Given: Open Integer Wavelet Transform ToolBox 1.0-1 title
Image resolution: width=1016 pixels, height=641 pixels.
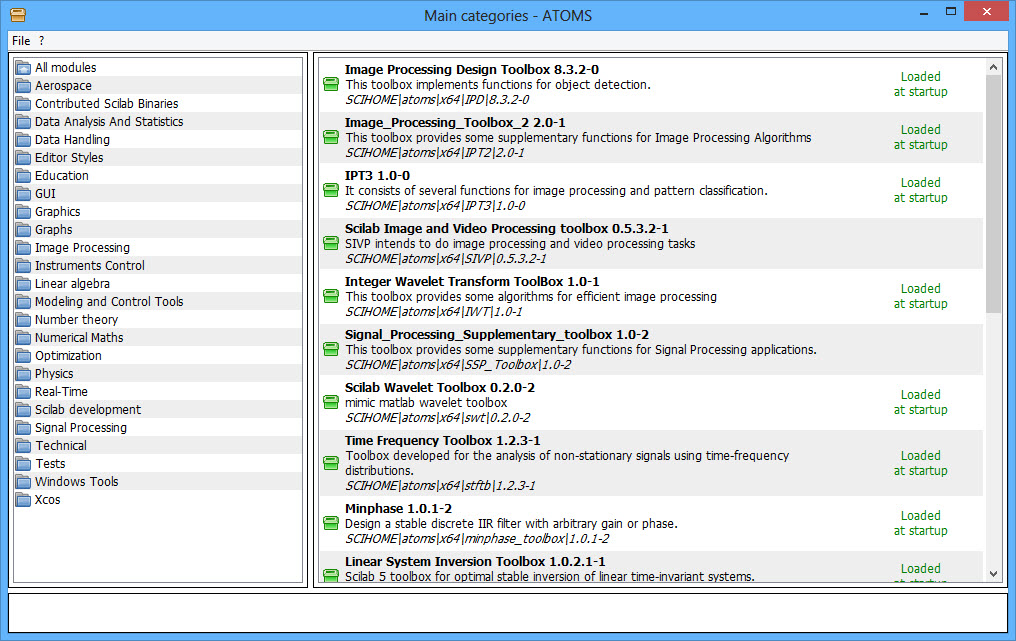Looking at the screenshot, I should [472, 282].
